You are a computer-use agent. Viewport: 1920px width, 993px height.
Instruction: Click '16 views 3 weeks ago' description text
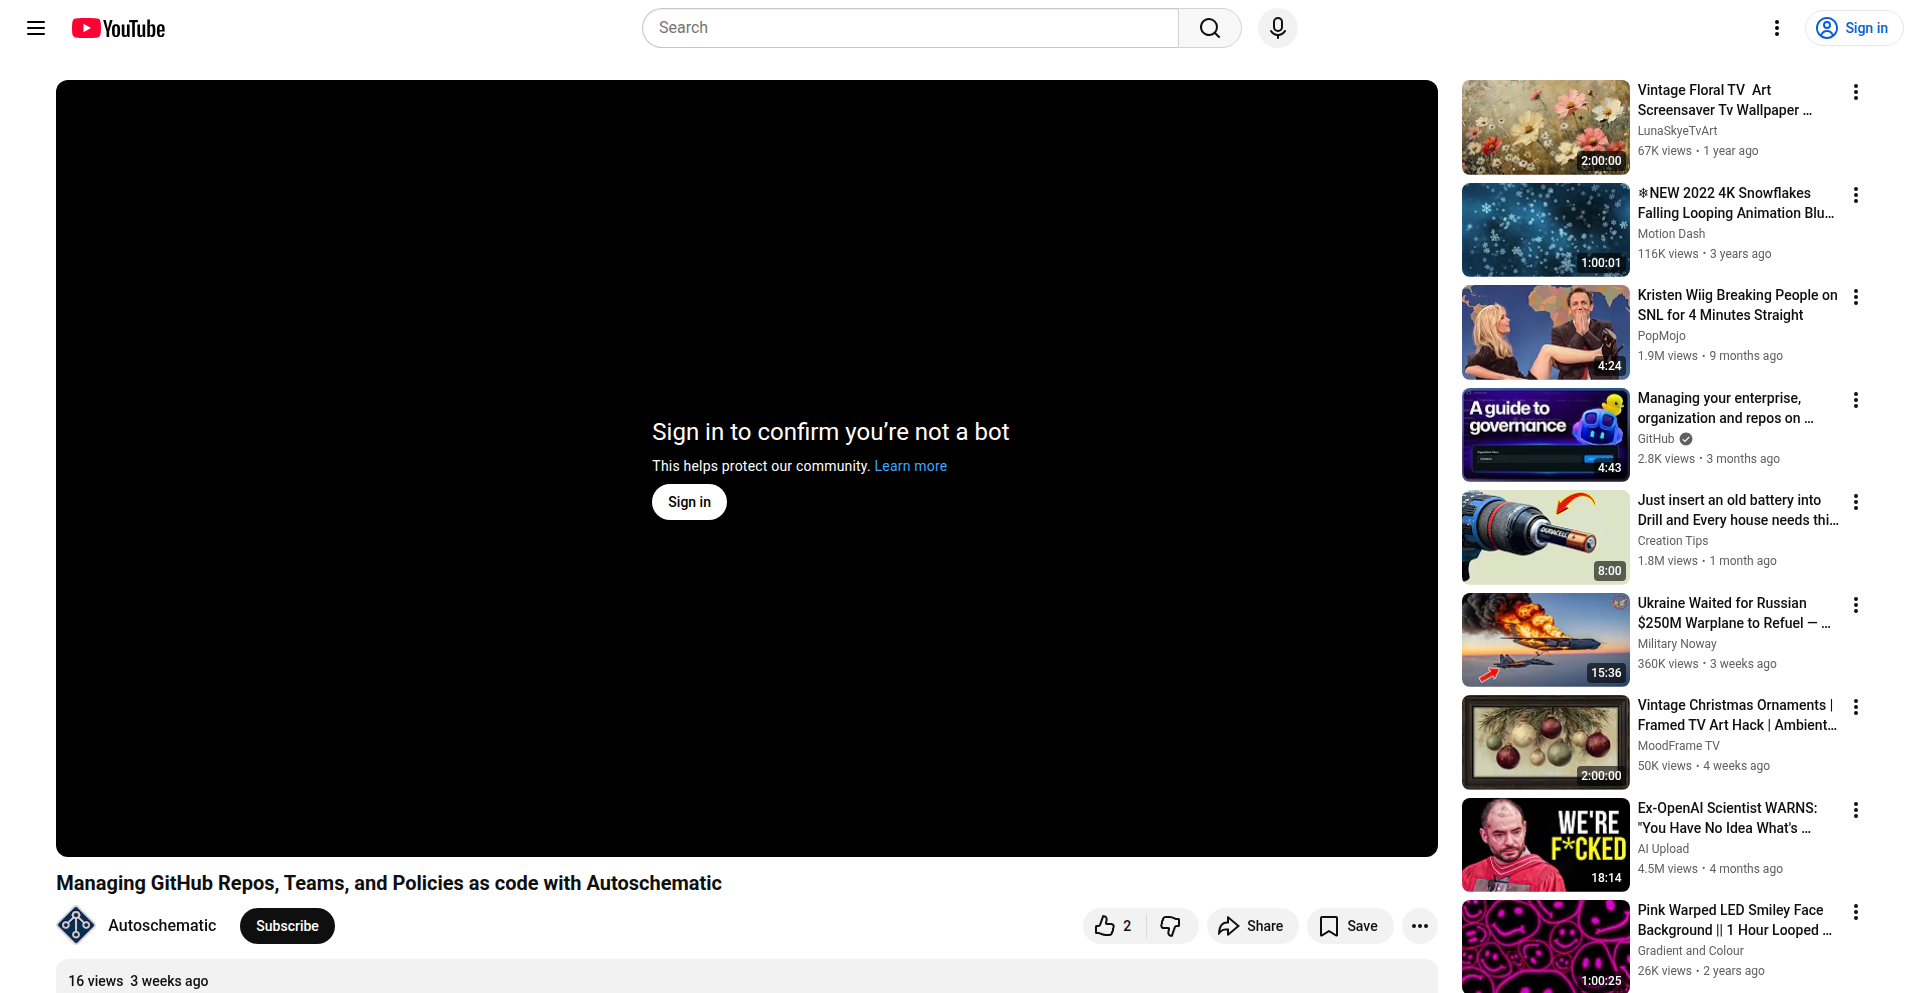point(138,981)
